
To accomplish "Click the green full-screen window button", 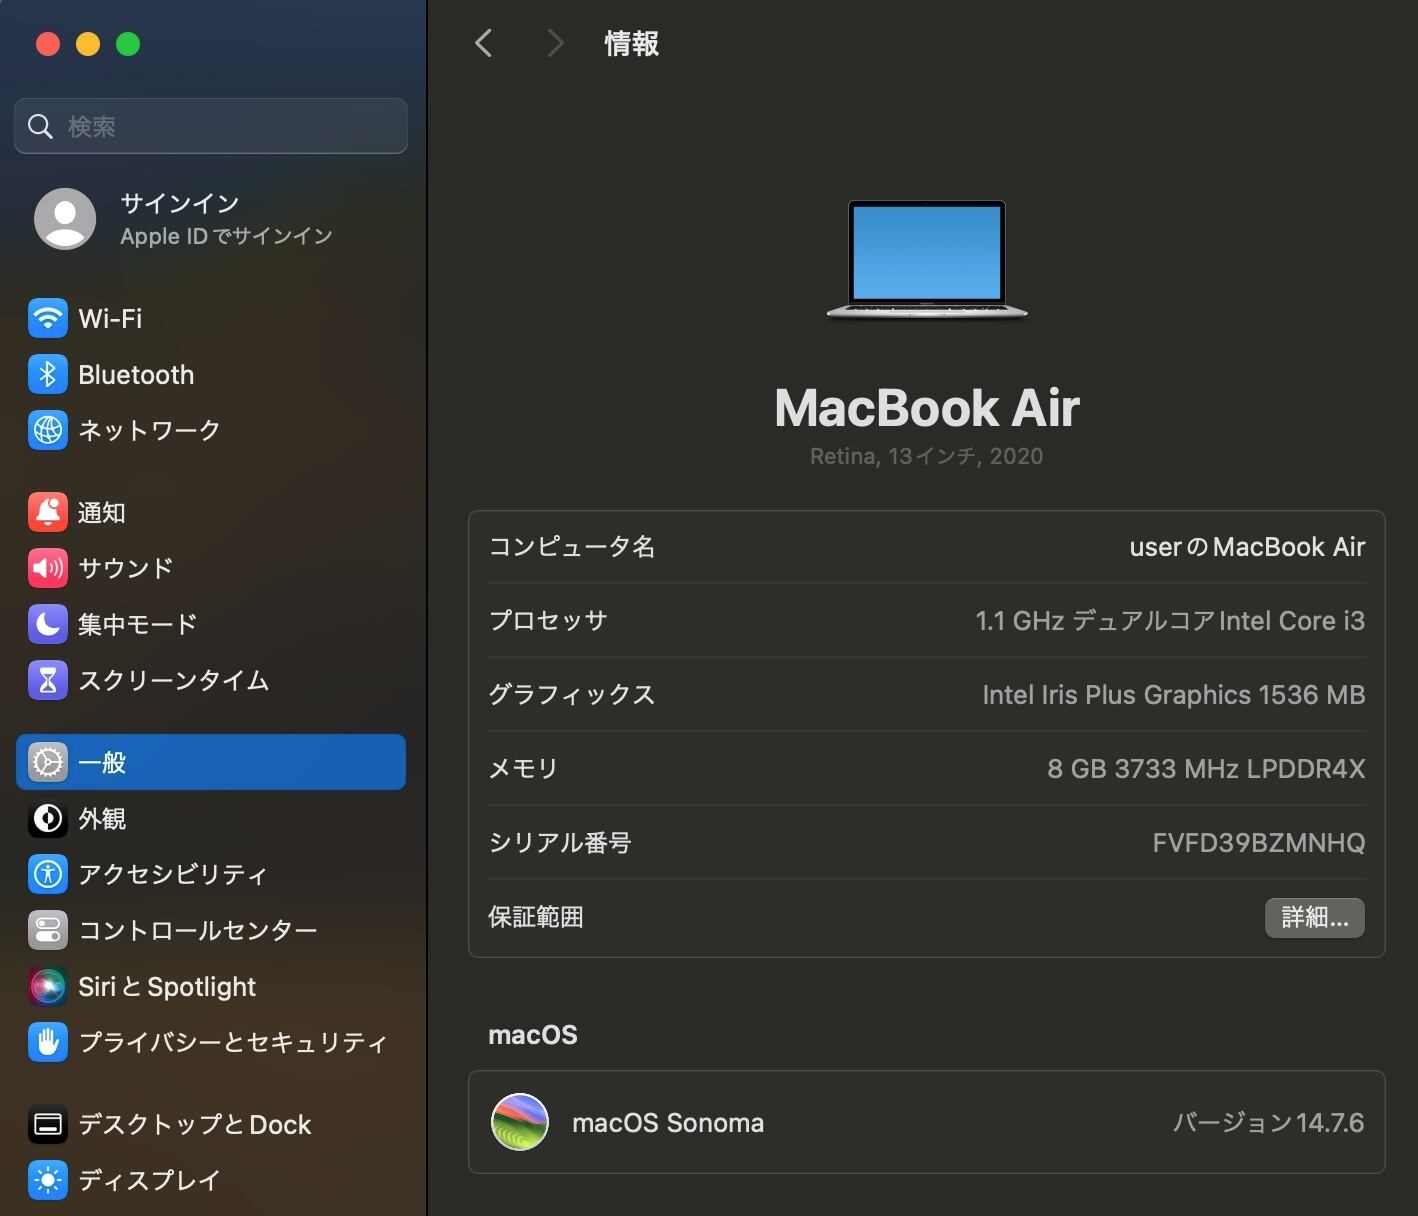I will [x=128, y=44].
